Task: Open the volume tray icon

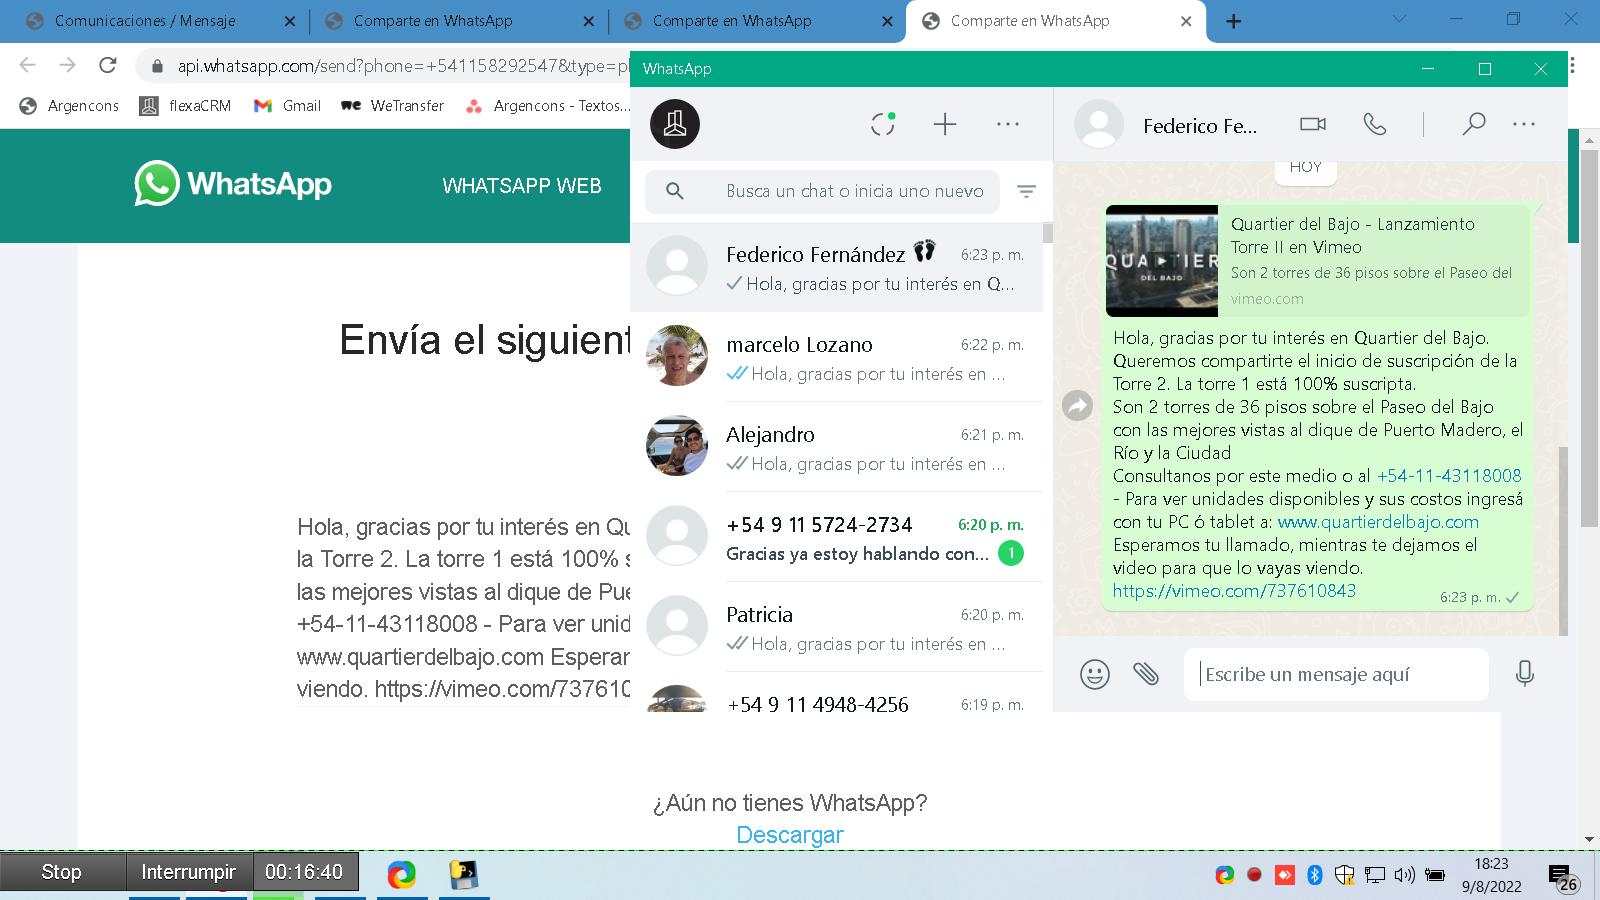Action: pyautogui.click(x=1405, y=875)
